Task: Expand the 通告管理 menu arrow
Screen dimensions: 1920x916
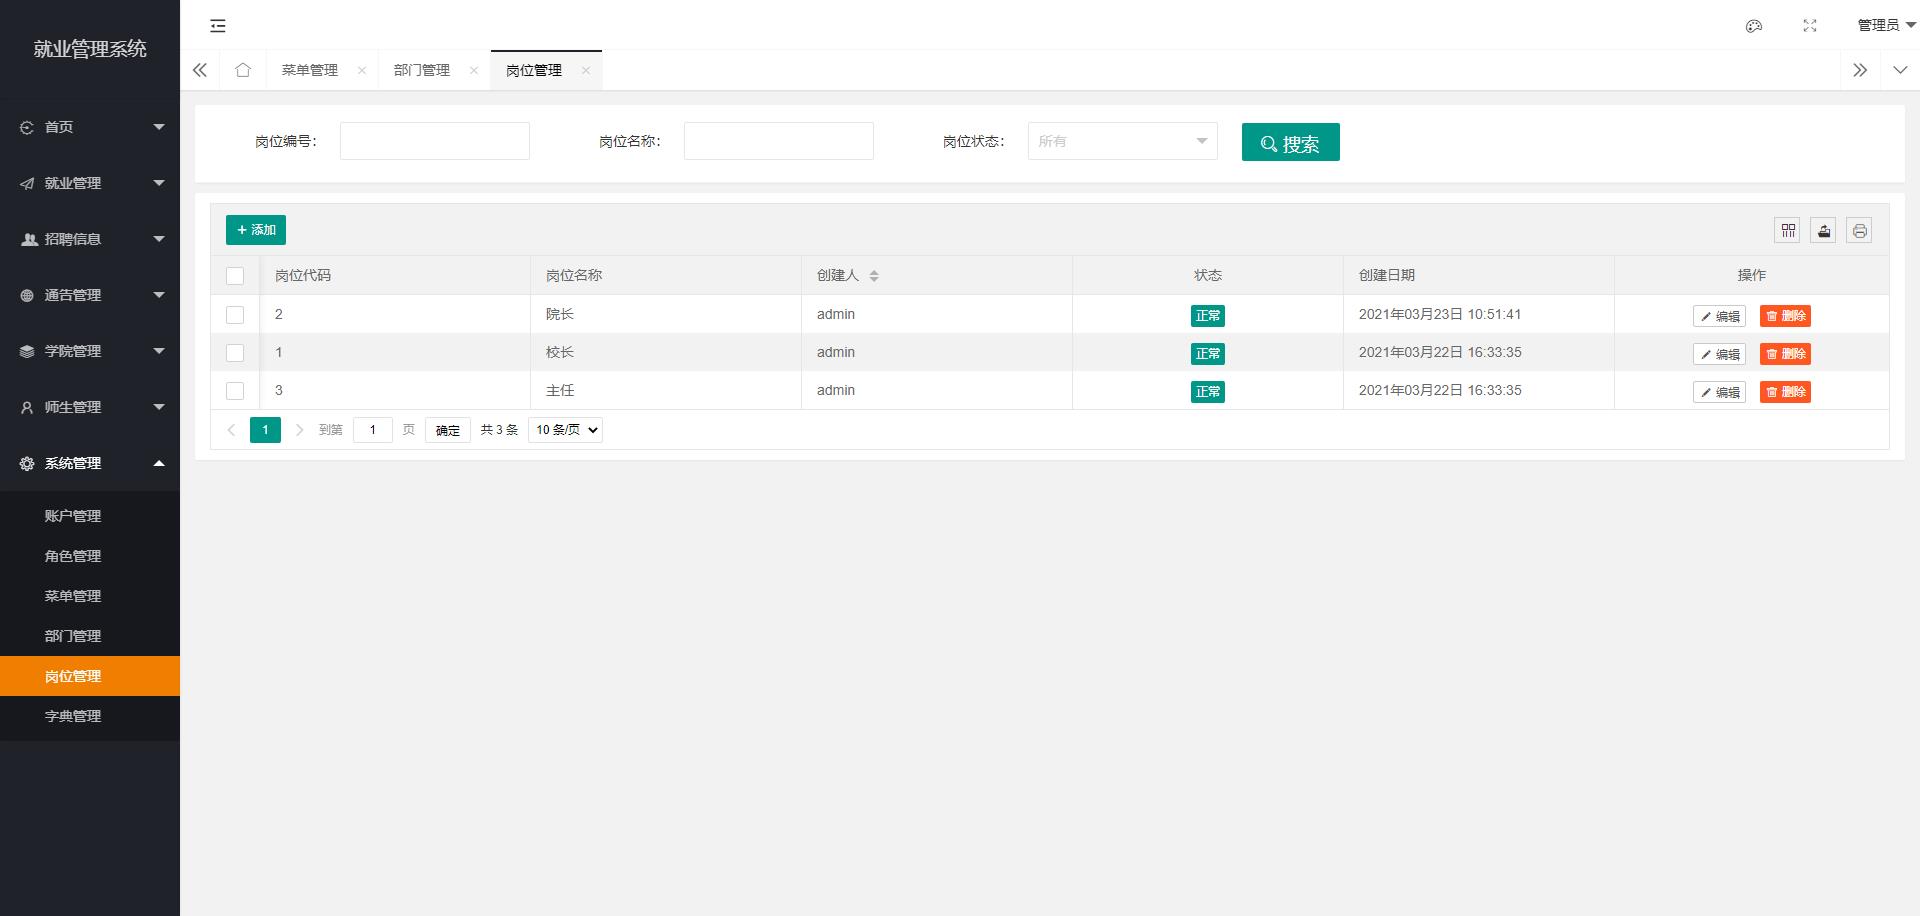Action: pos(159,295)
